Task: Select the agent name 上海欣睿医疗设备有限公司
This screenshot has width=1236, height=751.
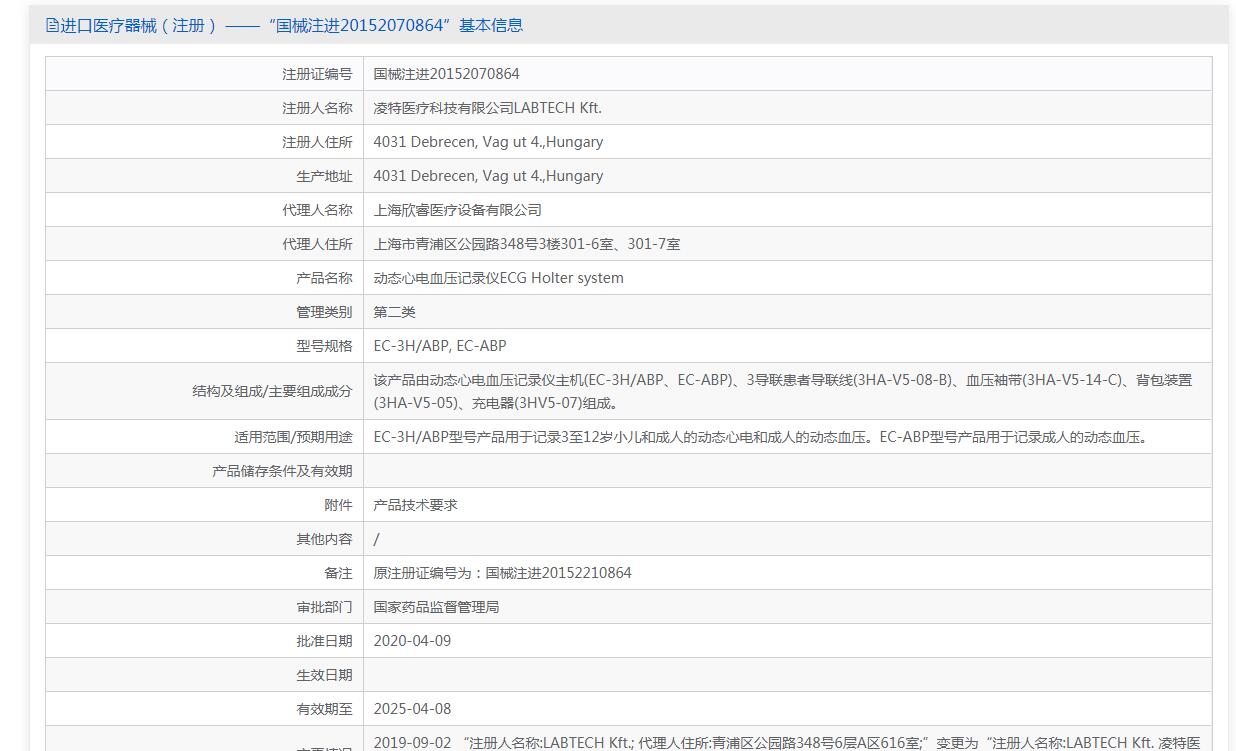Action: click(x=457, y=210)
